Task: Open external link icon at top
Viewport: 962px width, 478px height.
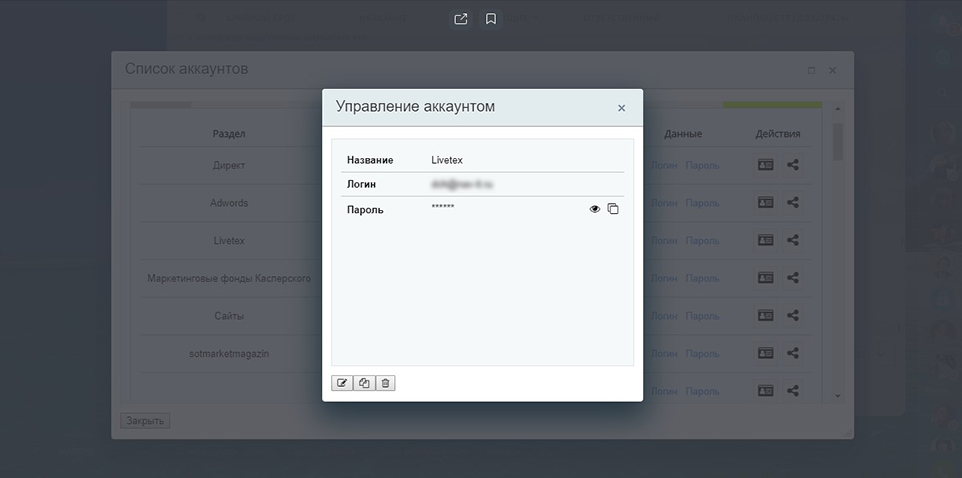Action: tap(461, 19)
